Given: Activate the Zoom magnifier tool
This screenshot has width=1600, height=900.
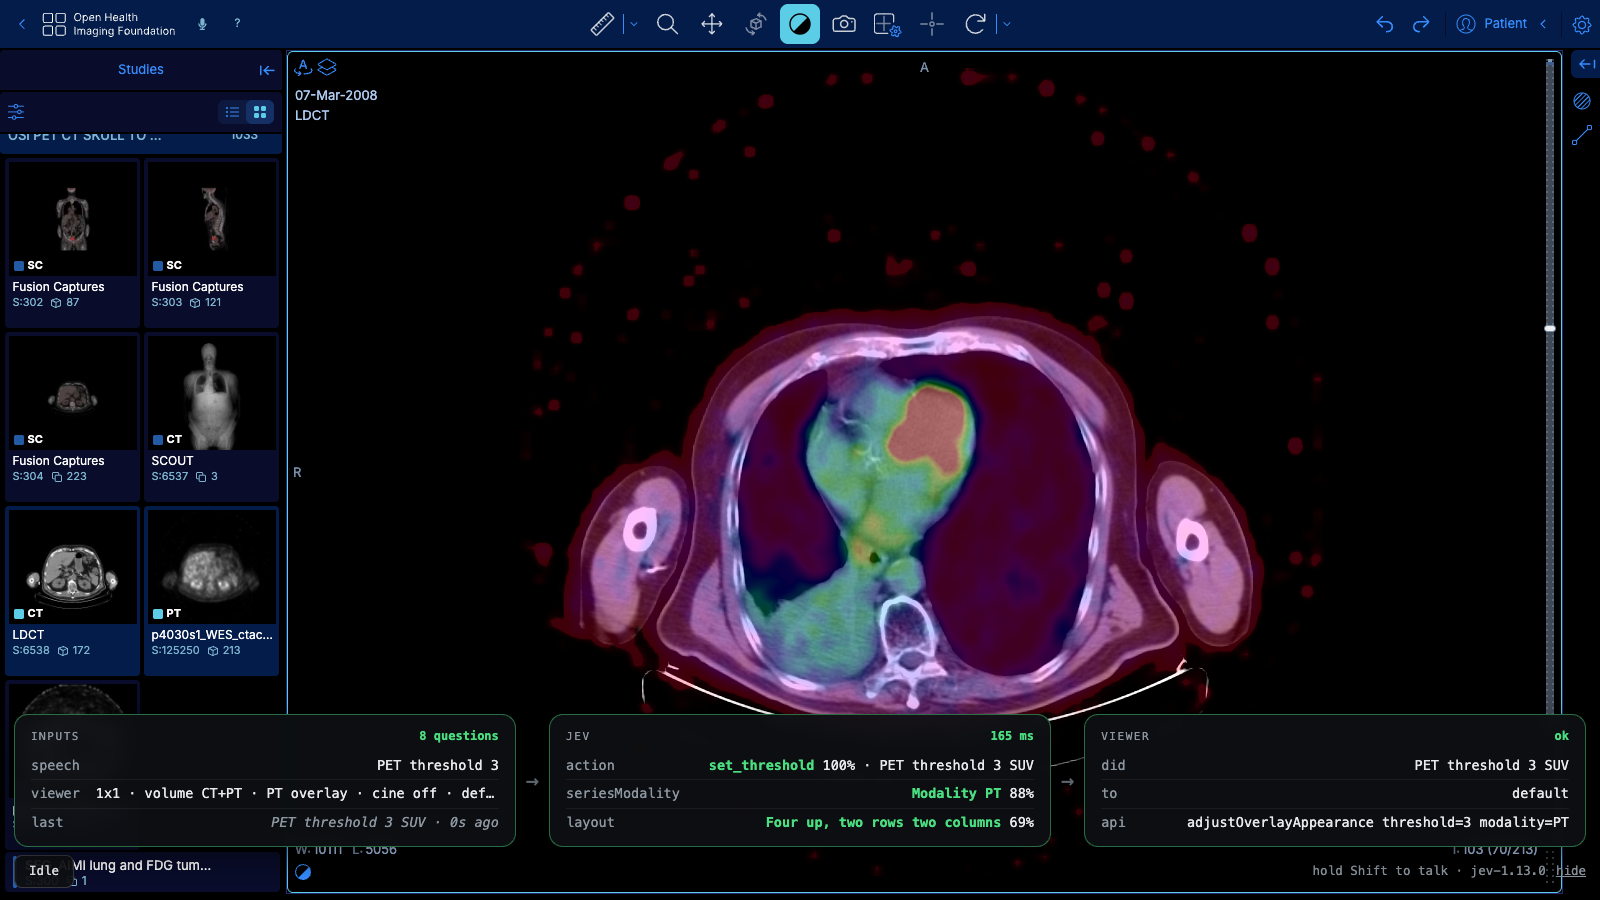Looking at the screenshot, I should click(667, 24).
